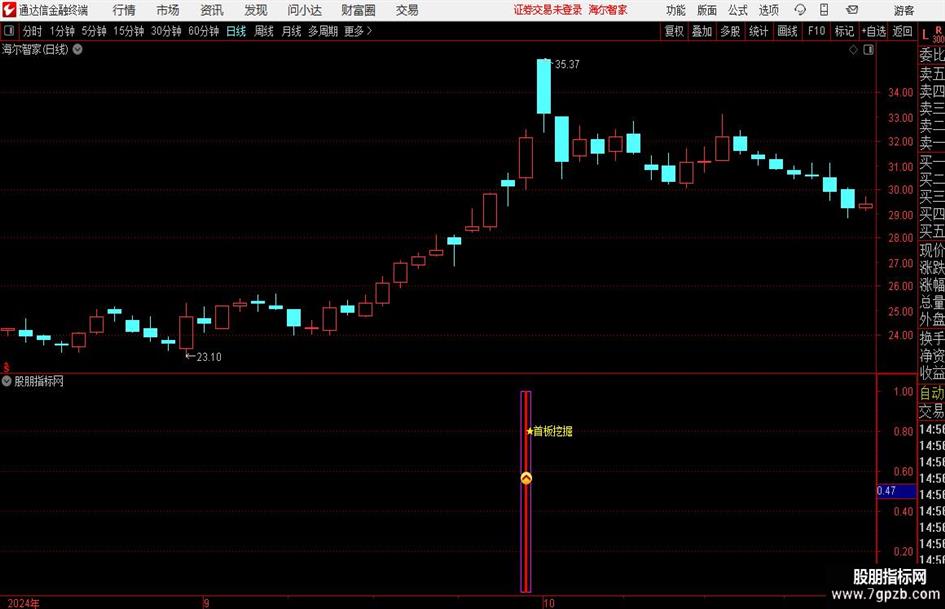The height and width of the screenshot is (609, 945).
Task: Select the 多周期 multi-period tab
Action: coord(323,31)
